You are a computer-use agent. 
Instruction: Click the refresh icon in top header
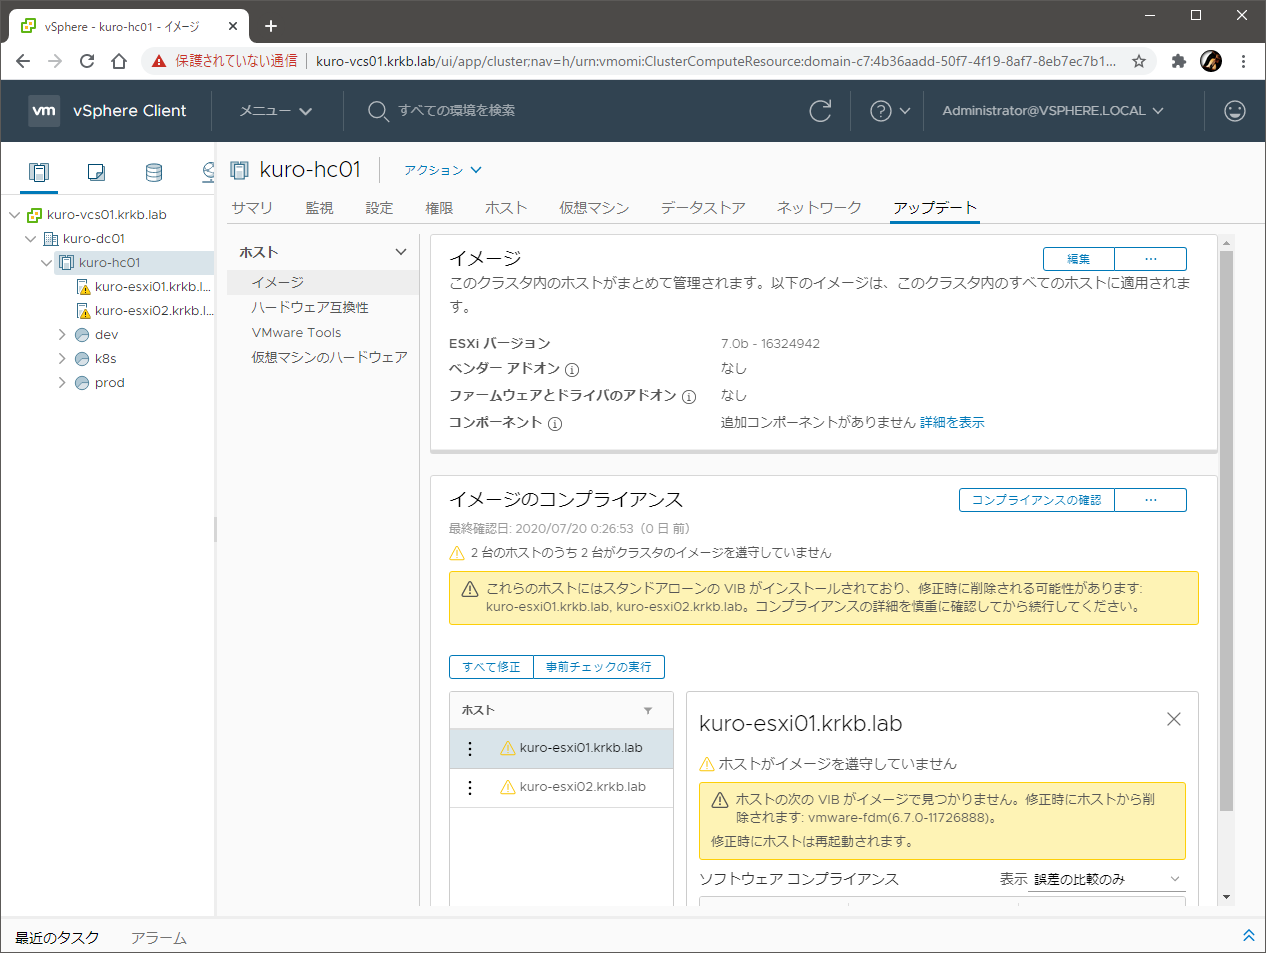[820, 111]
